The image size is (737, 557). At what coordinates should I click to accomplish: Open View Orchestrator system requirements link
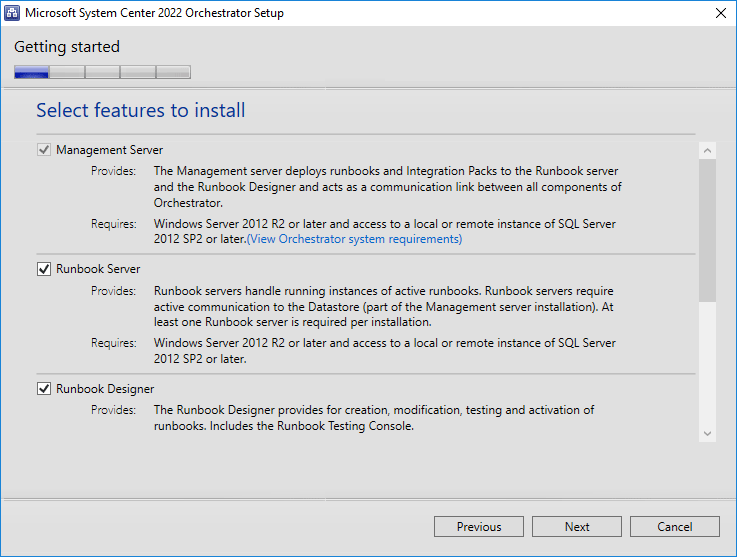pos(354,239)
